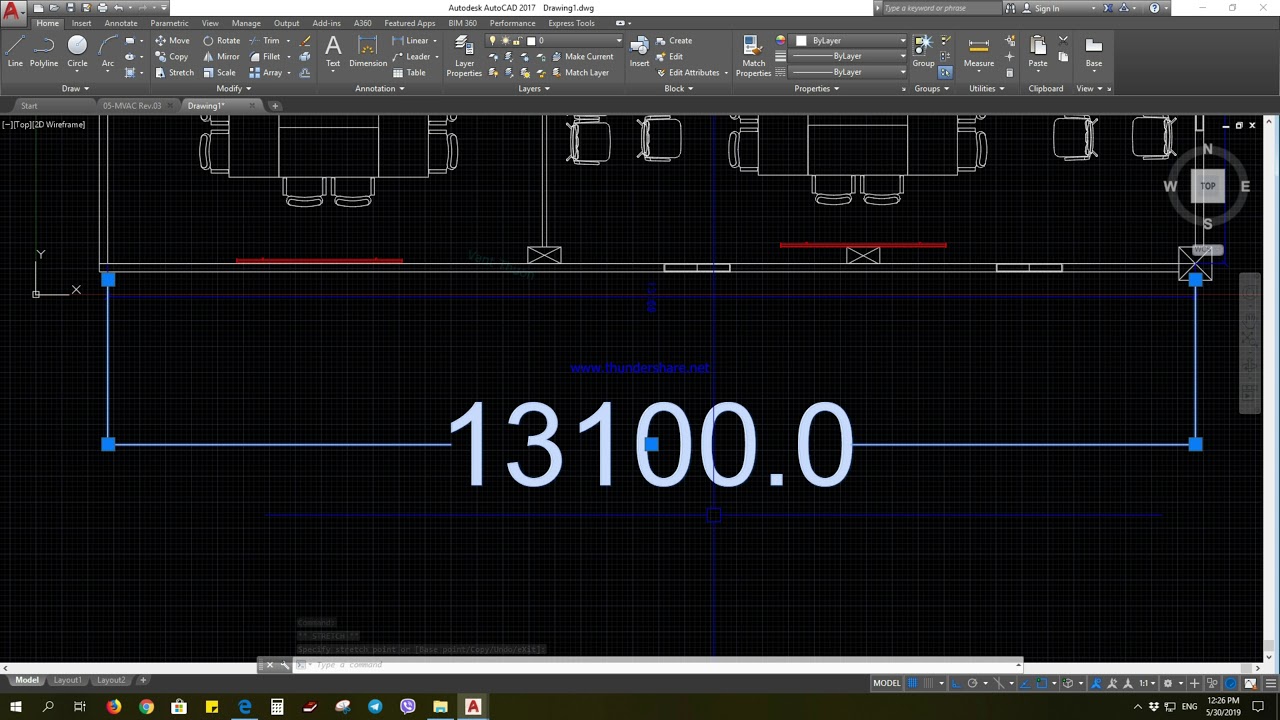1280x720 pixels.
Task: Click the white ByLayer color swatch
Action: click(x=801, y=41)
